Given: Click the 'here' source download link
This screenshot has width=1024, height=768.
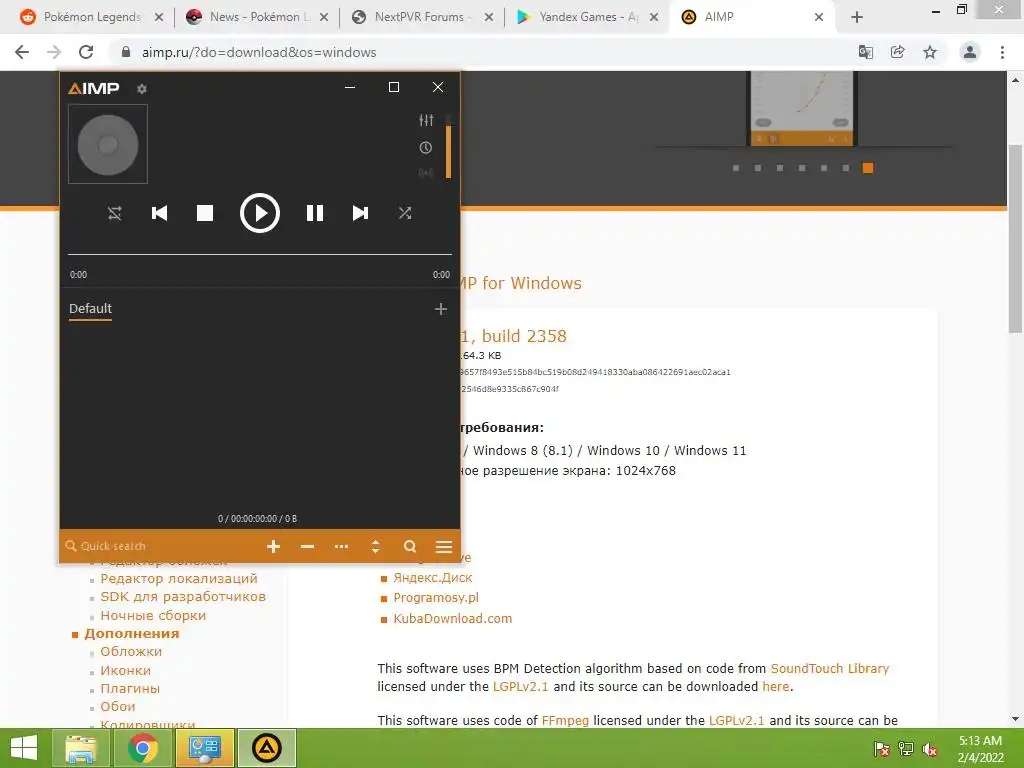Looking at the screenshot, I should tap(776, 686).
